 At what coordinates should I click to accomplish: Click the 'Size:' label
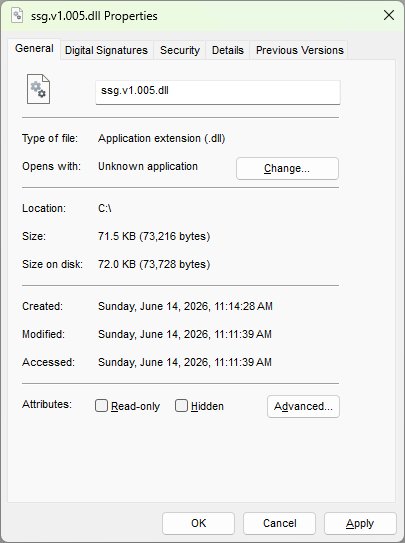click(x=34, y=236)
